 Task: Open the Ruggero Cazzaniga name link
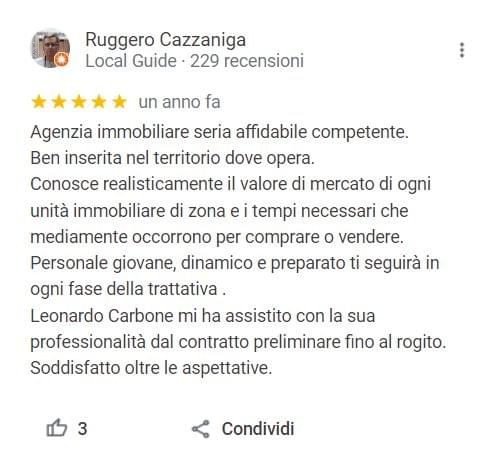(x=166, y=40)
